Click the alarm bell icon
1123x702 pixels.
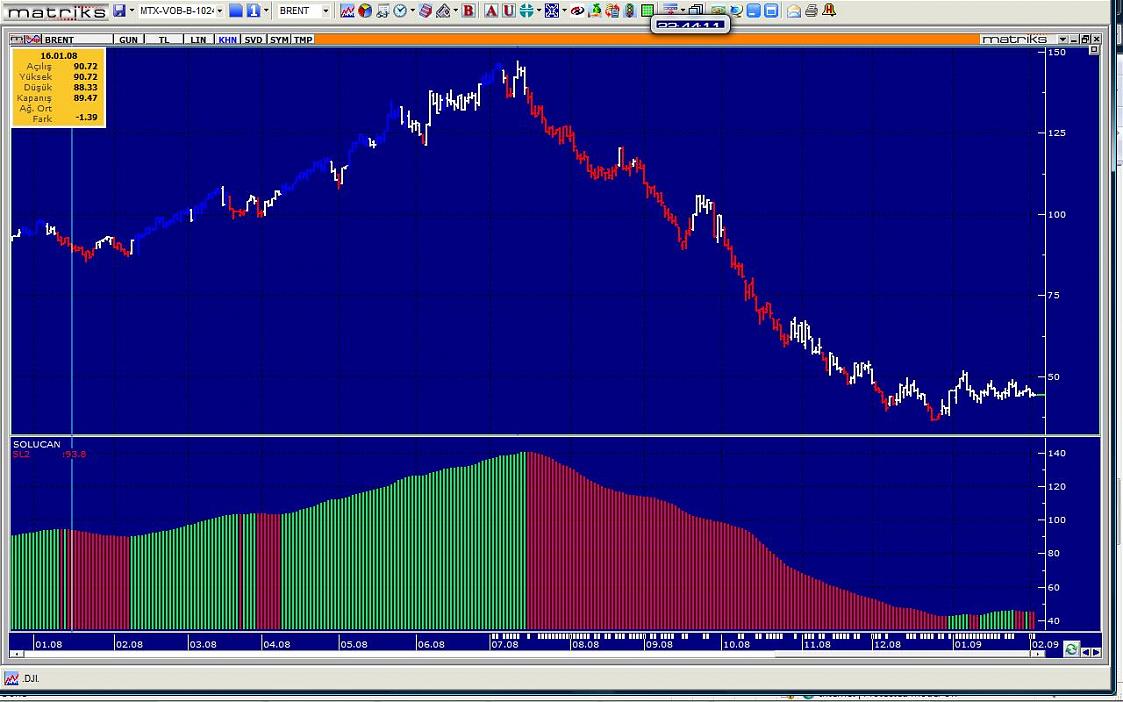click(830, 11)
